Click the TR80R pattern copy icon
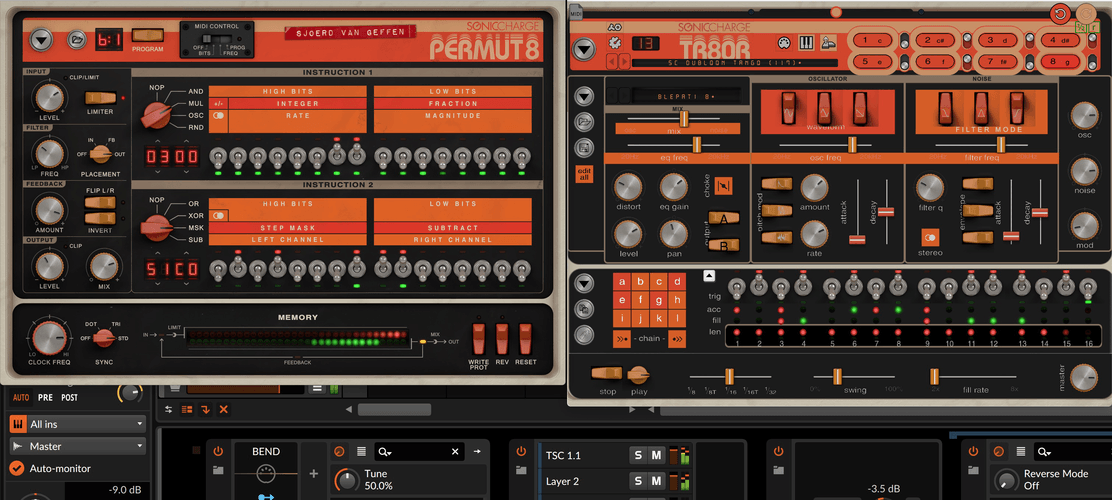1112x500 pixels. pos(584,309)
